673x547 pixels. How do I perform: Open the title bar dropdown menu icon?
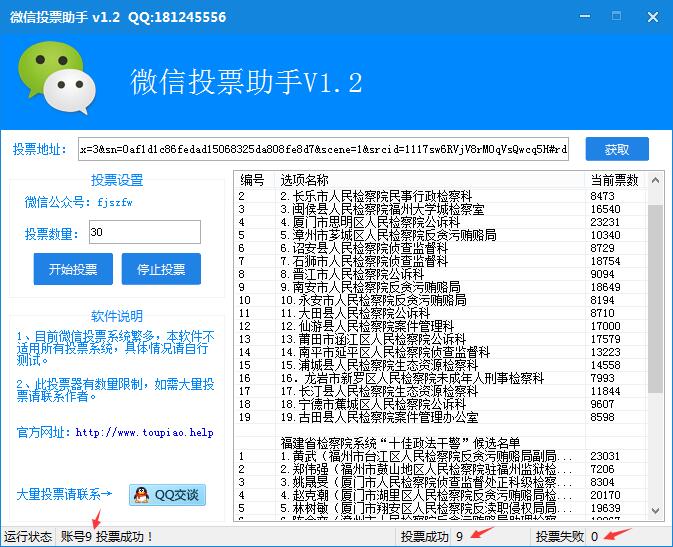553,17
